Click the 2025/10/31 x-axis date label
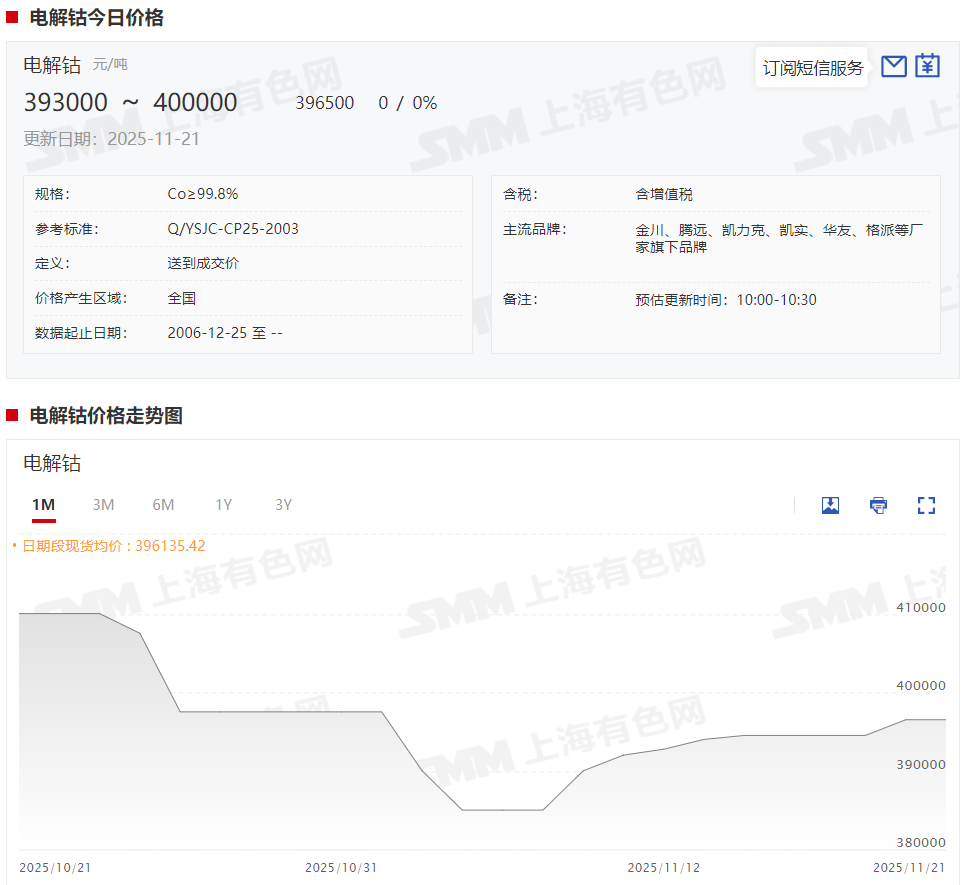The width and height of the screenshot is (968, 885). click(x=341, y=867)
